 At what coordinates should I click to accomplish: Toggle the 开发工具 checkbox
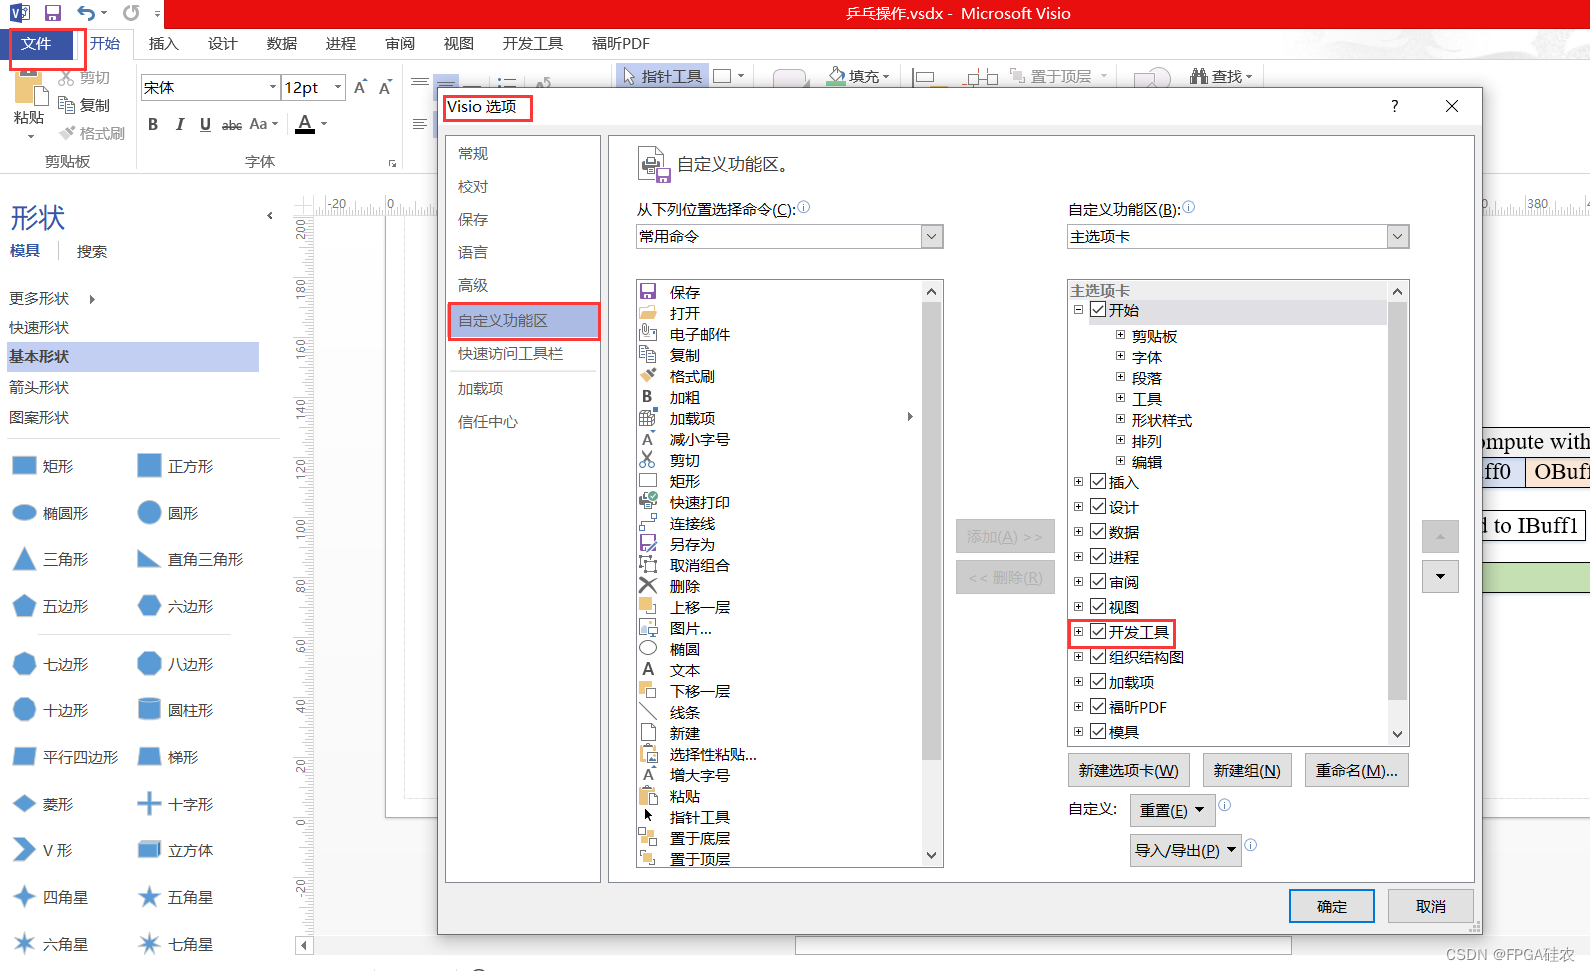(x=1098, y=632)
